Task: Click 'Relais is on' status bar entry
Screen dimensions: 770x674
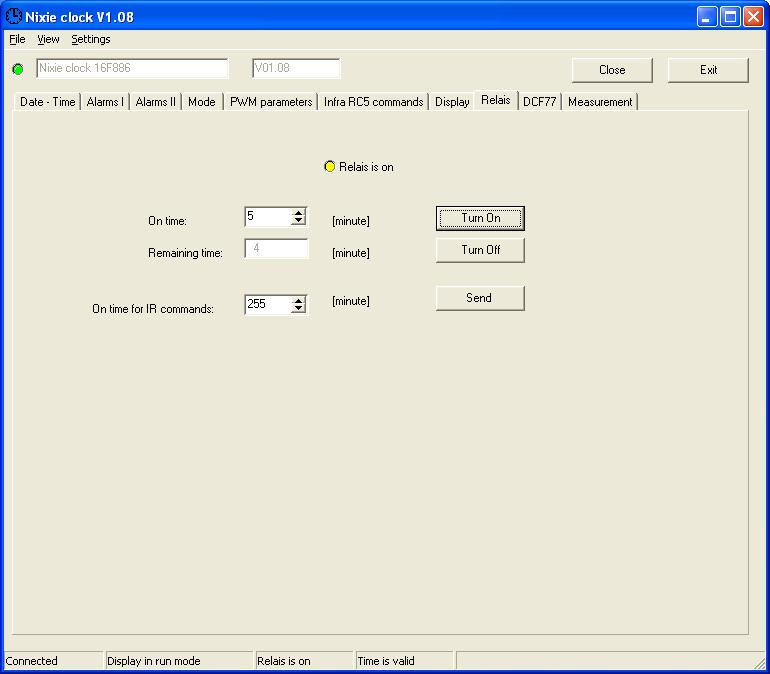Action: coord(304,661)
